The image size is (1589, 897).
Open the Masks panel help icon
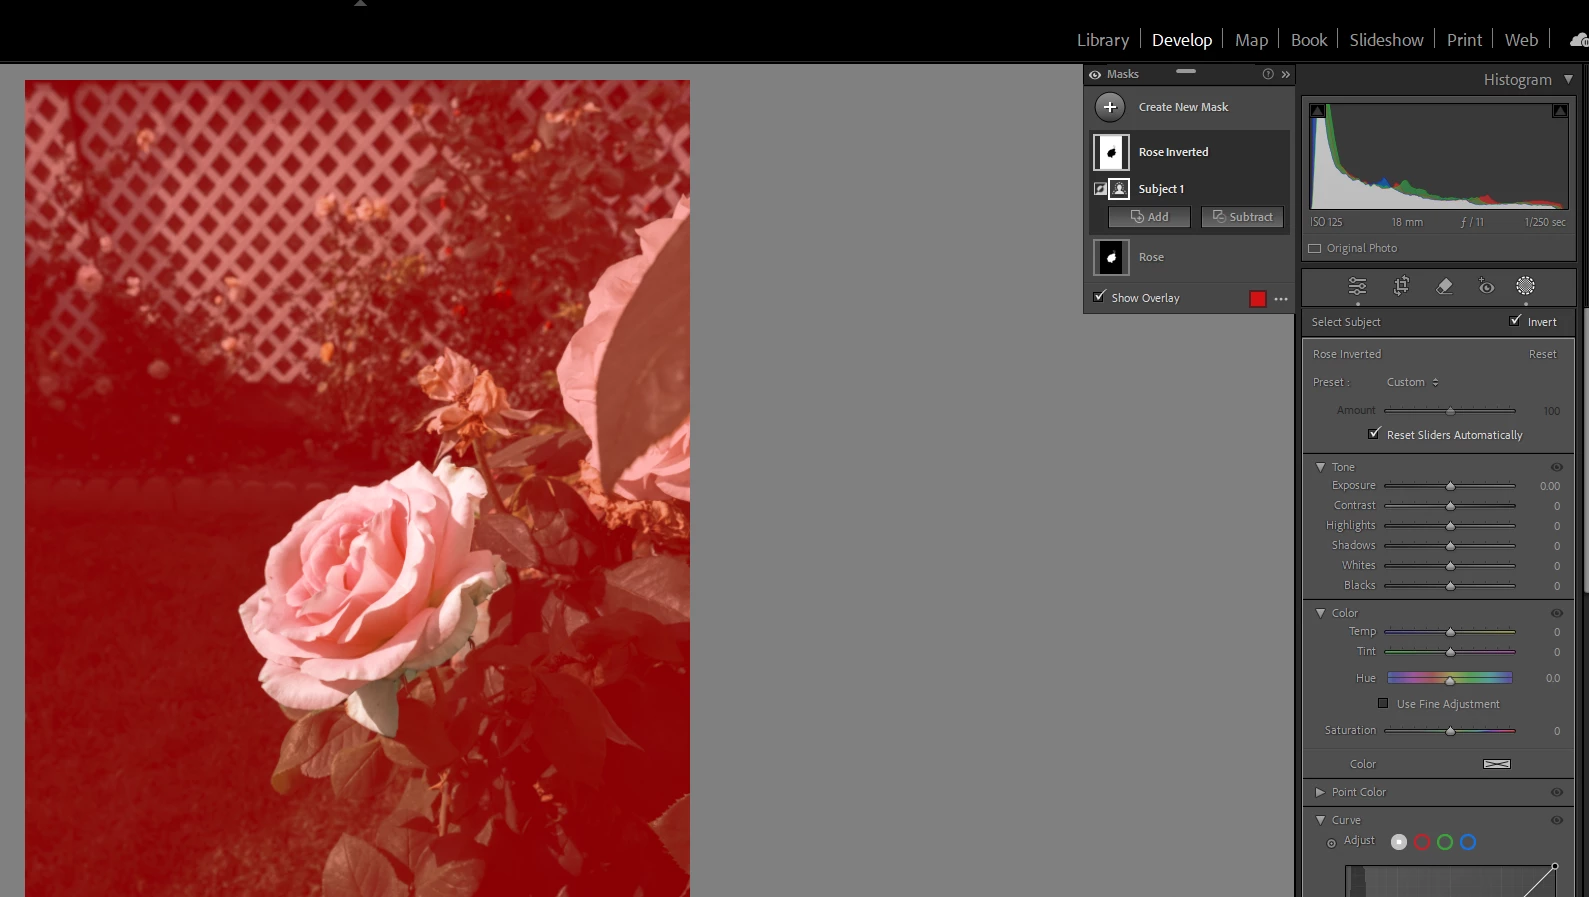1268,74
